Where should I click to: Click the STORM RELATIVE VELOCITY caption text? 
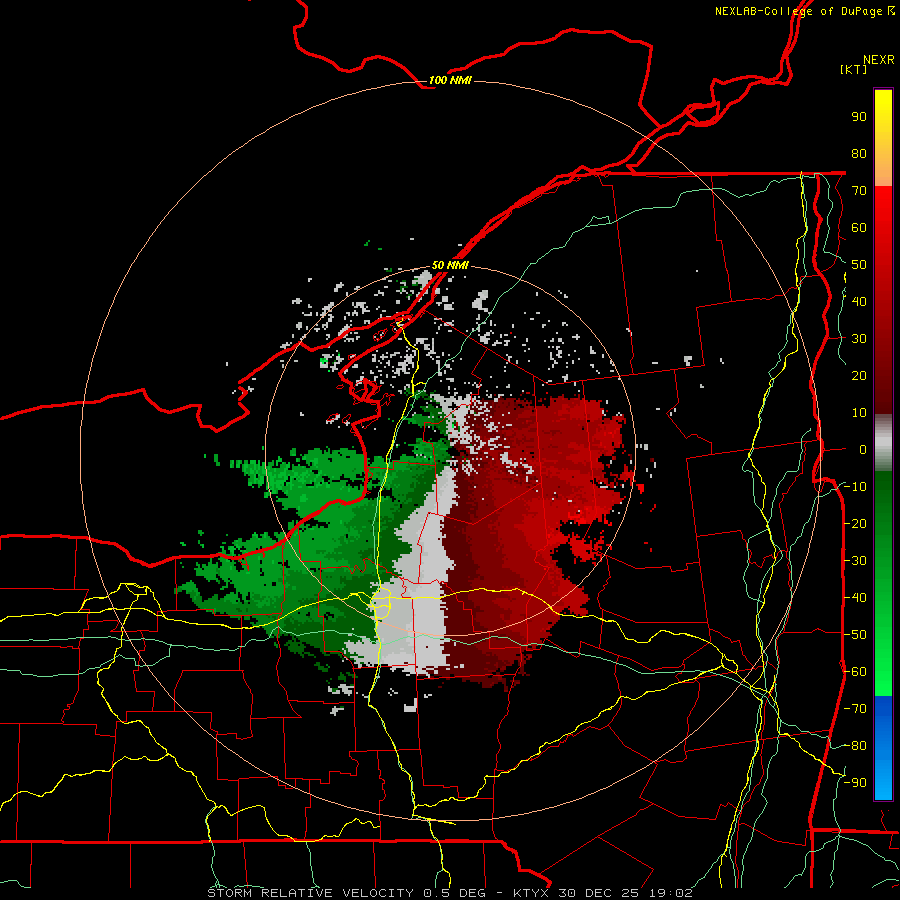[x=310, y=893]
